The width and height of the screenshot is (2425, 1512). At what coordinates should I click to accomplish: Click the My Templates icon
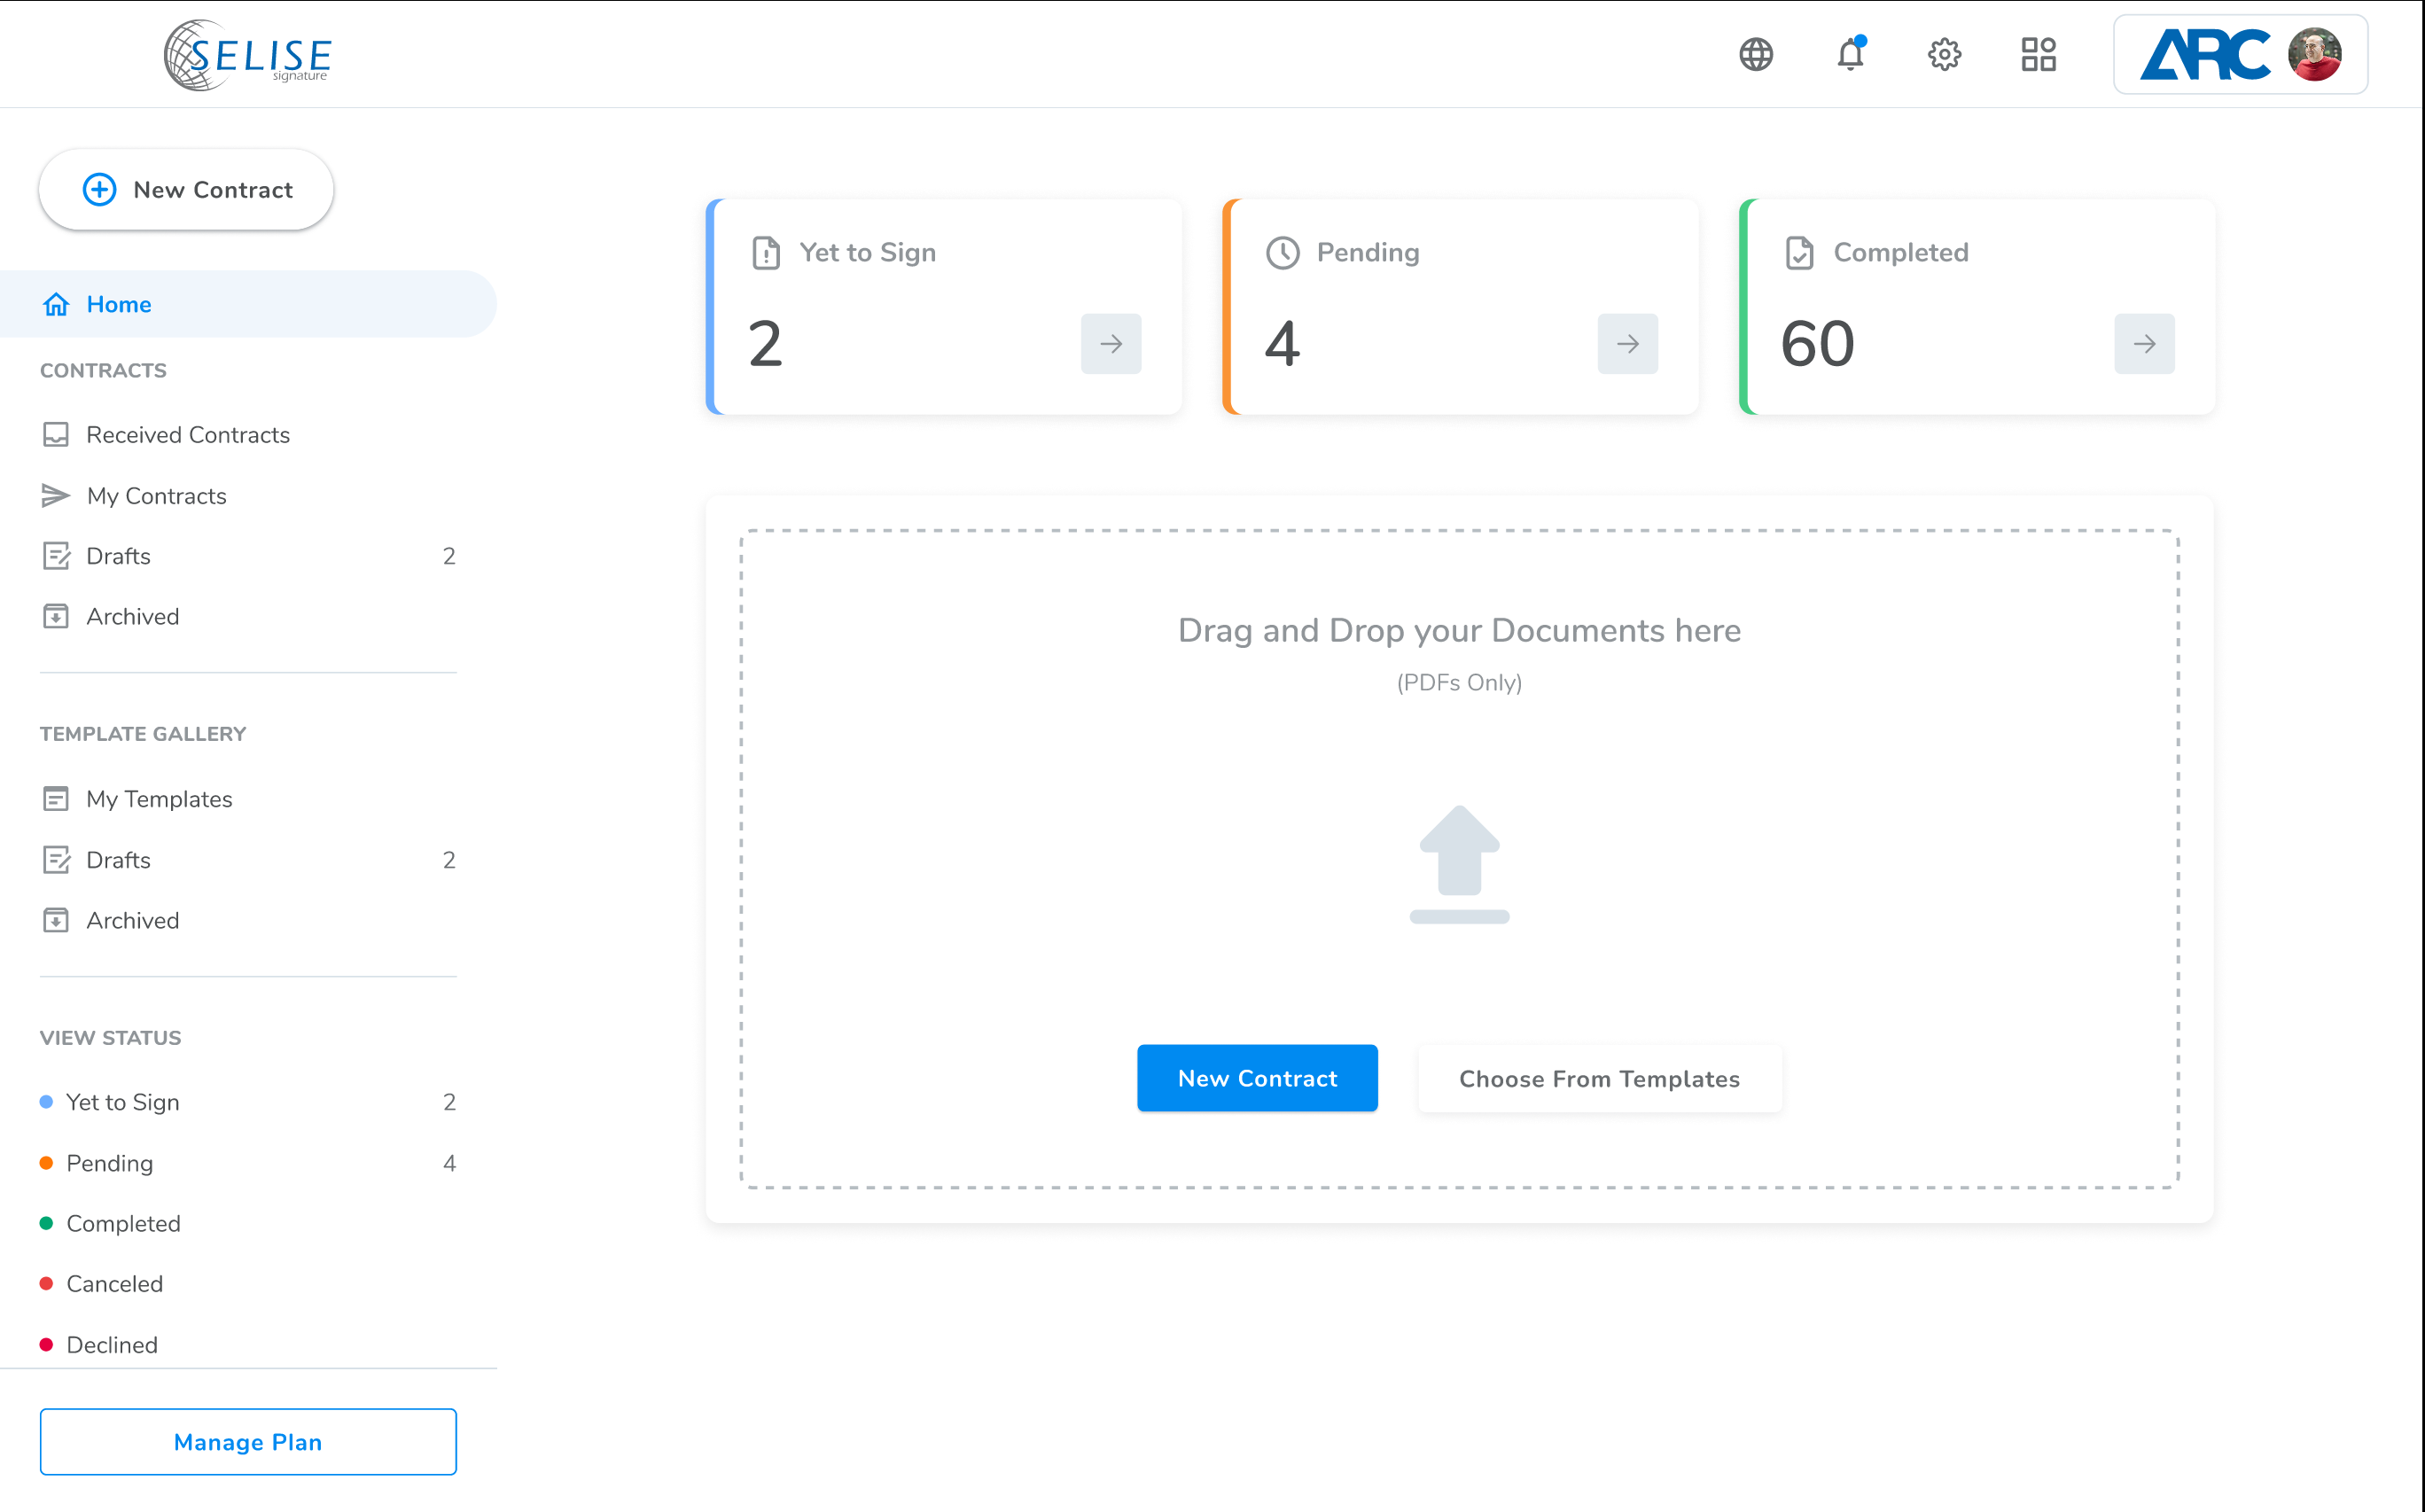coord(56,798)
